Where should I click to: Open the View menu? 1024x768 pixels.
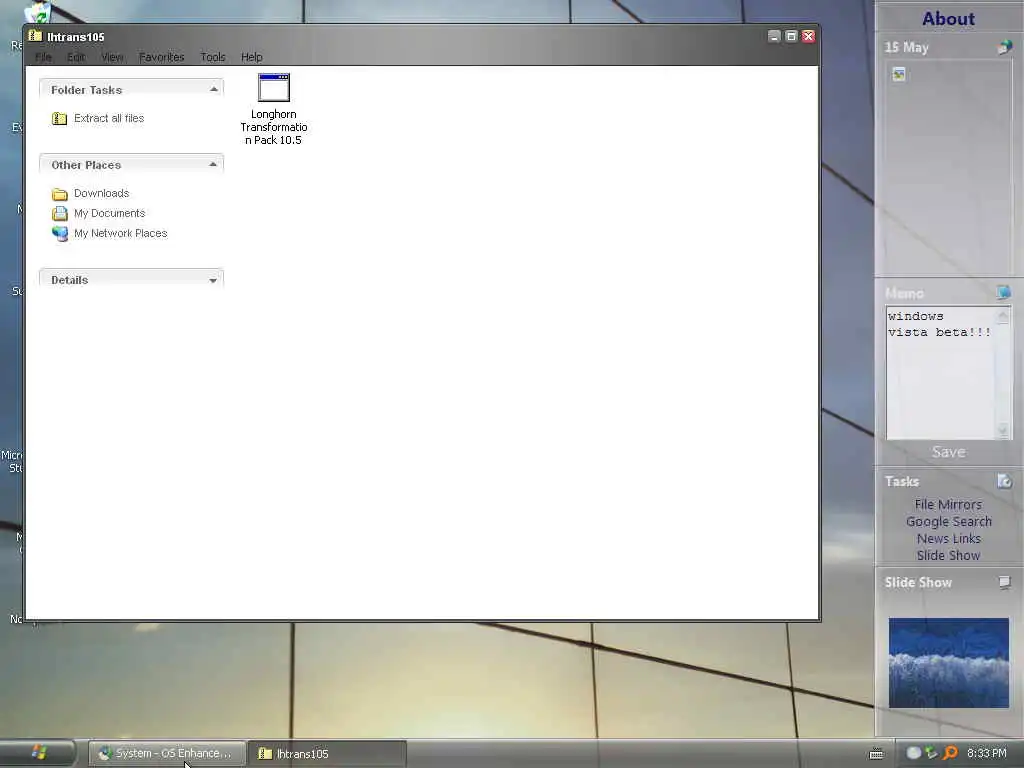click(x=112, y=57)
